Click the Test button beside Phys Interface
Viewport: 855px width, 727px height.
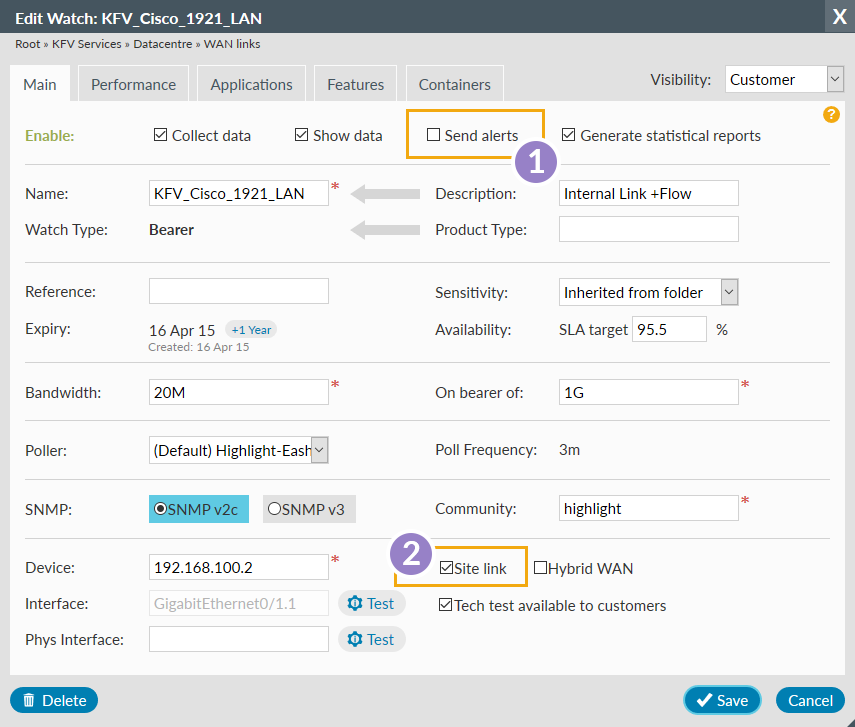(371, 639)
